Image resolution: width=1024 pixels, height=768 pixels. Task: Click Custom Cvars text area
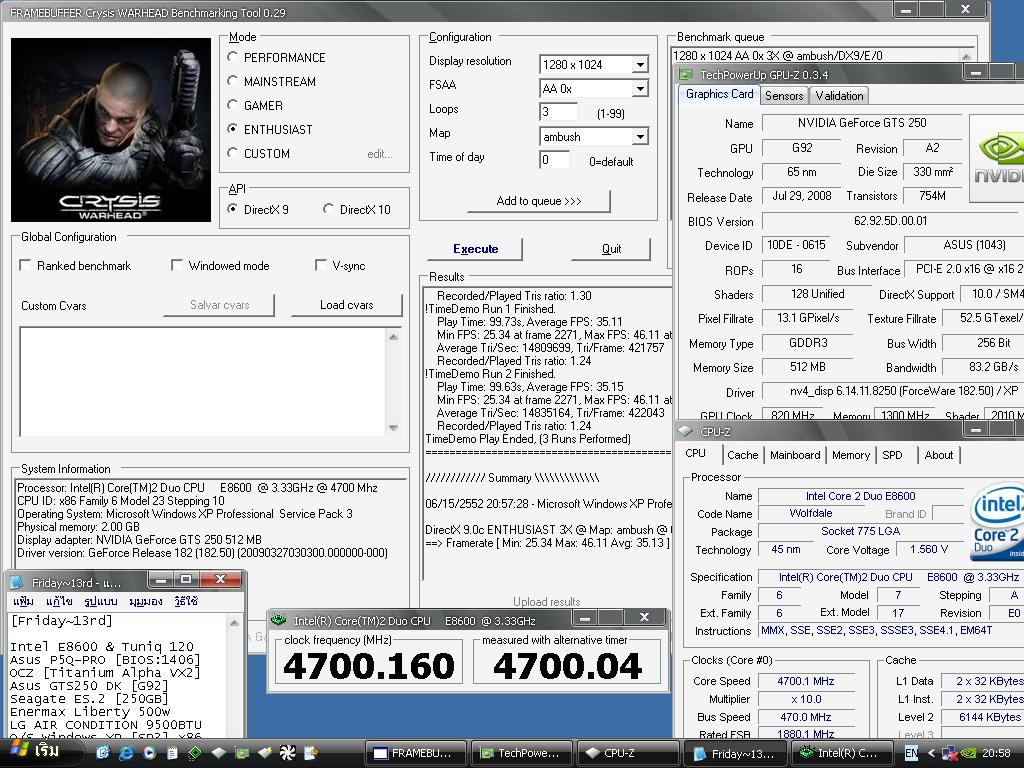[x=203, y=381]
